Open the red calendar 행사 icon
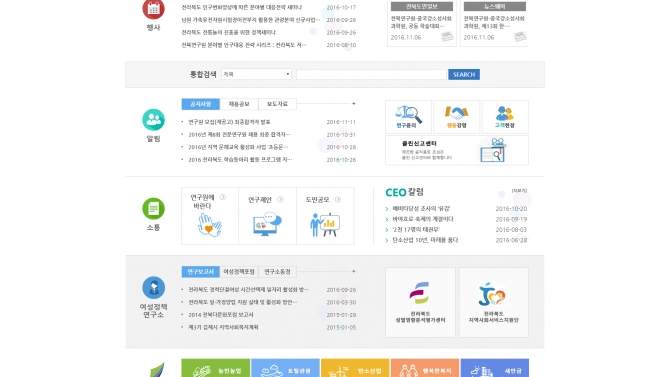The height and width of the screenshot is (377, 670). coord(153,9)
